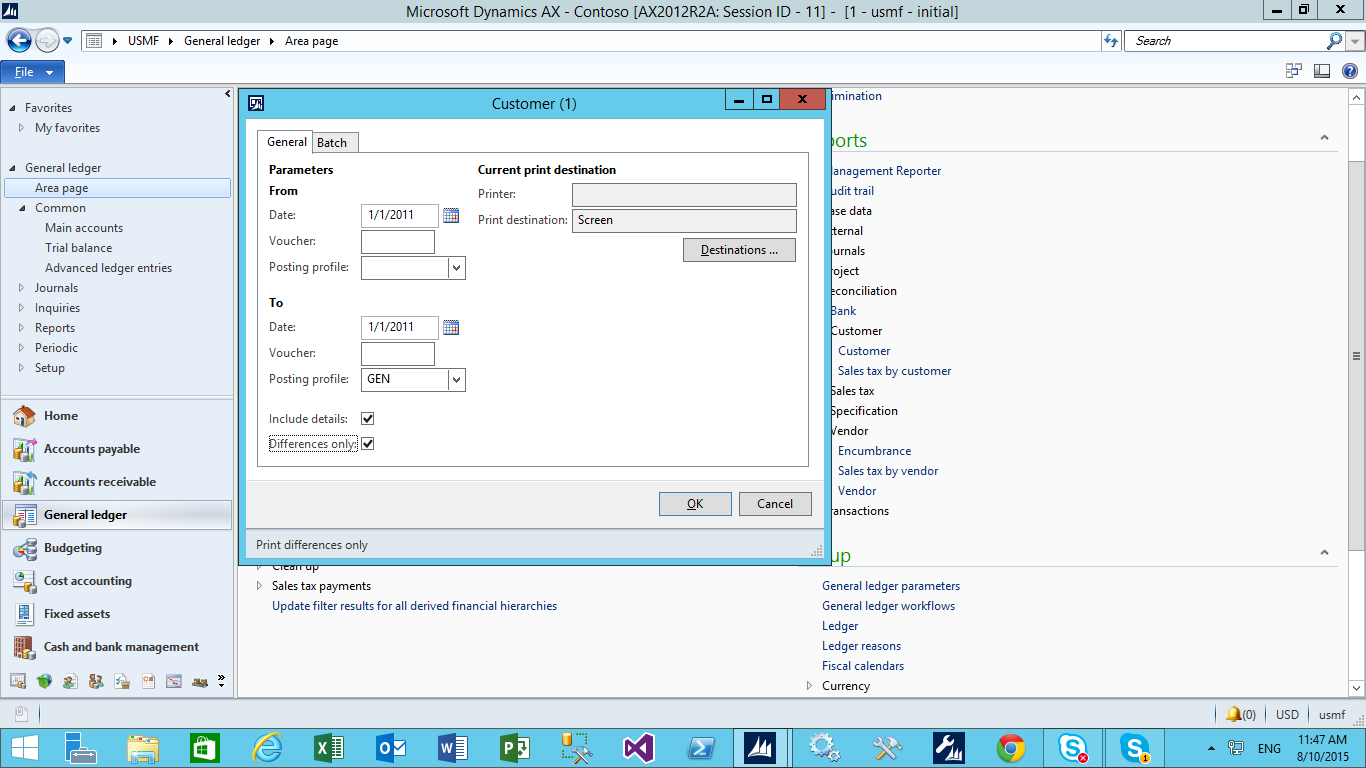Select the General tab

pyautogui.click(x=286, y=142)
